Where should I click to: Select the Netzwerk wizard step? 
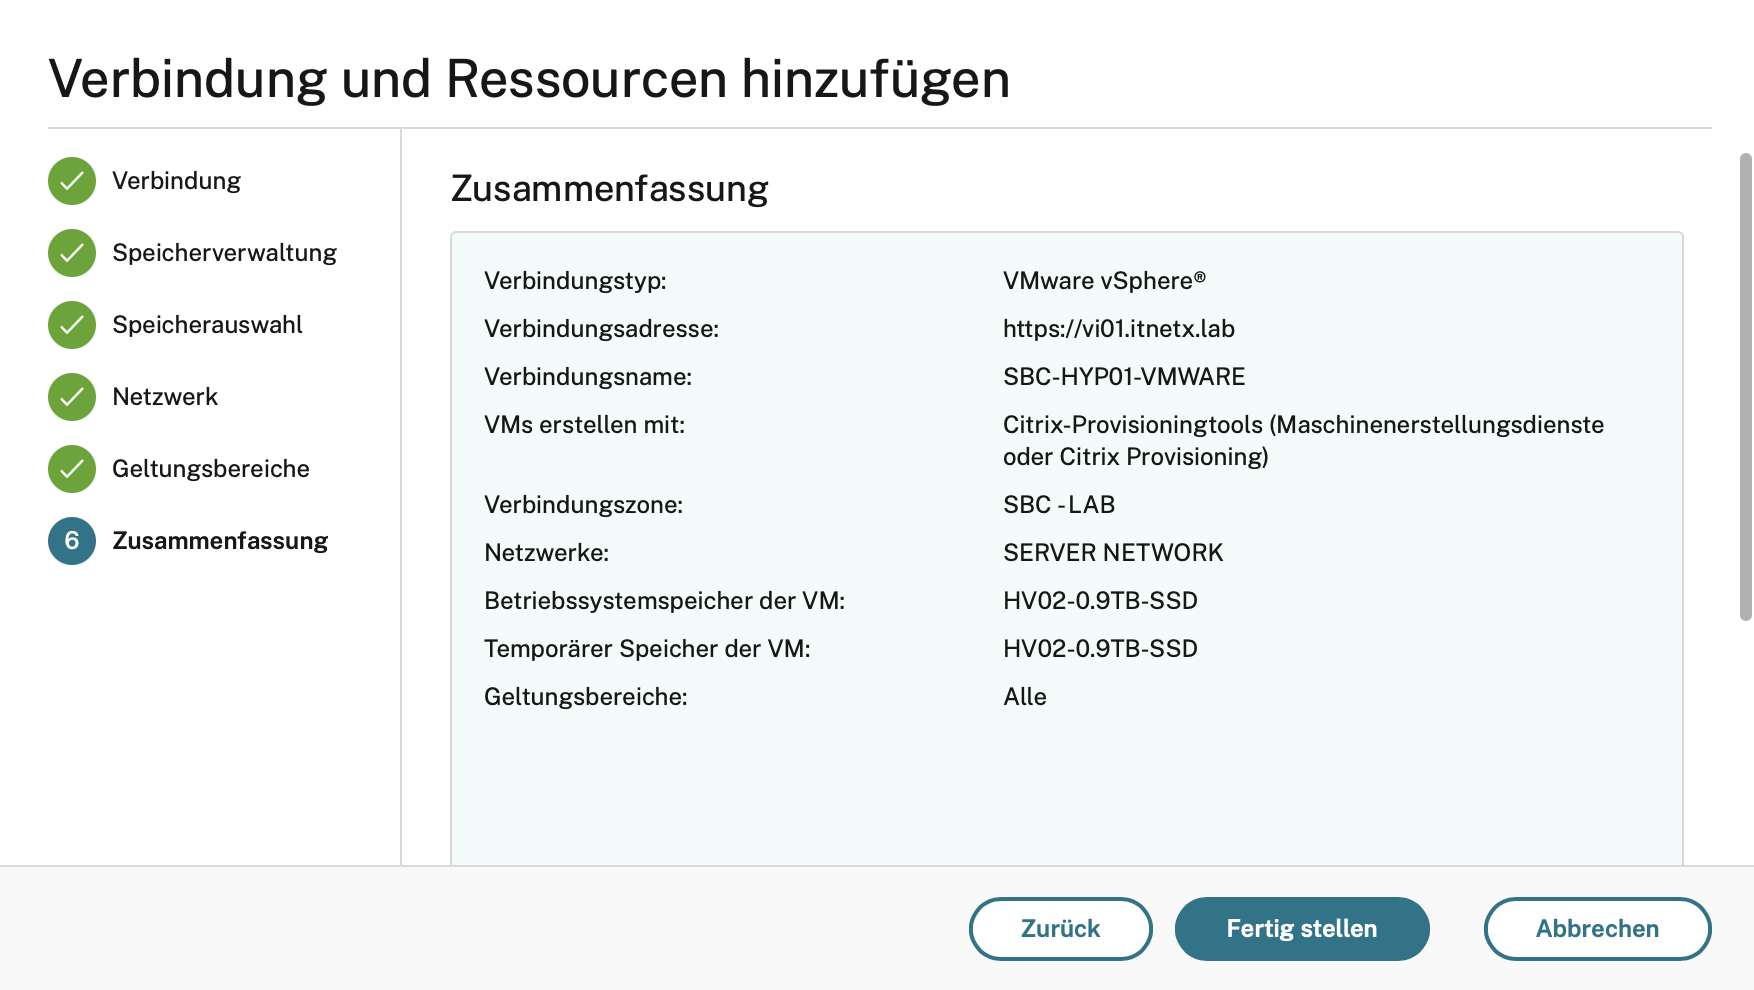coord(165,397)
